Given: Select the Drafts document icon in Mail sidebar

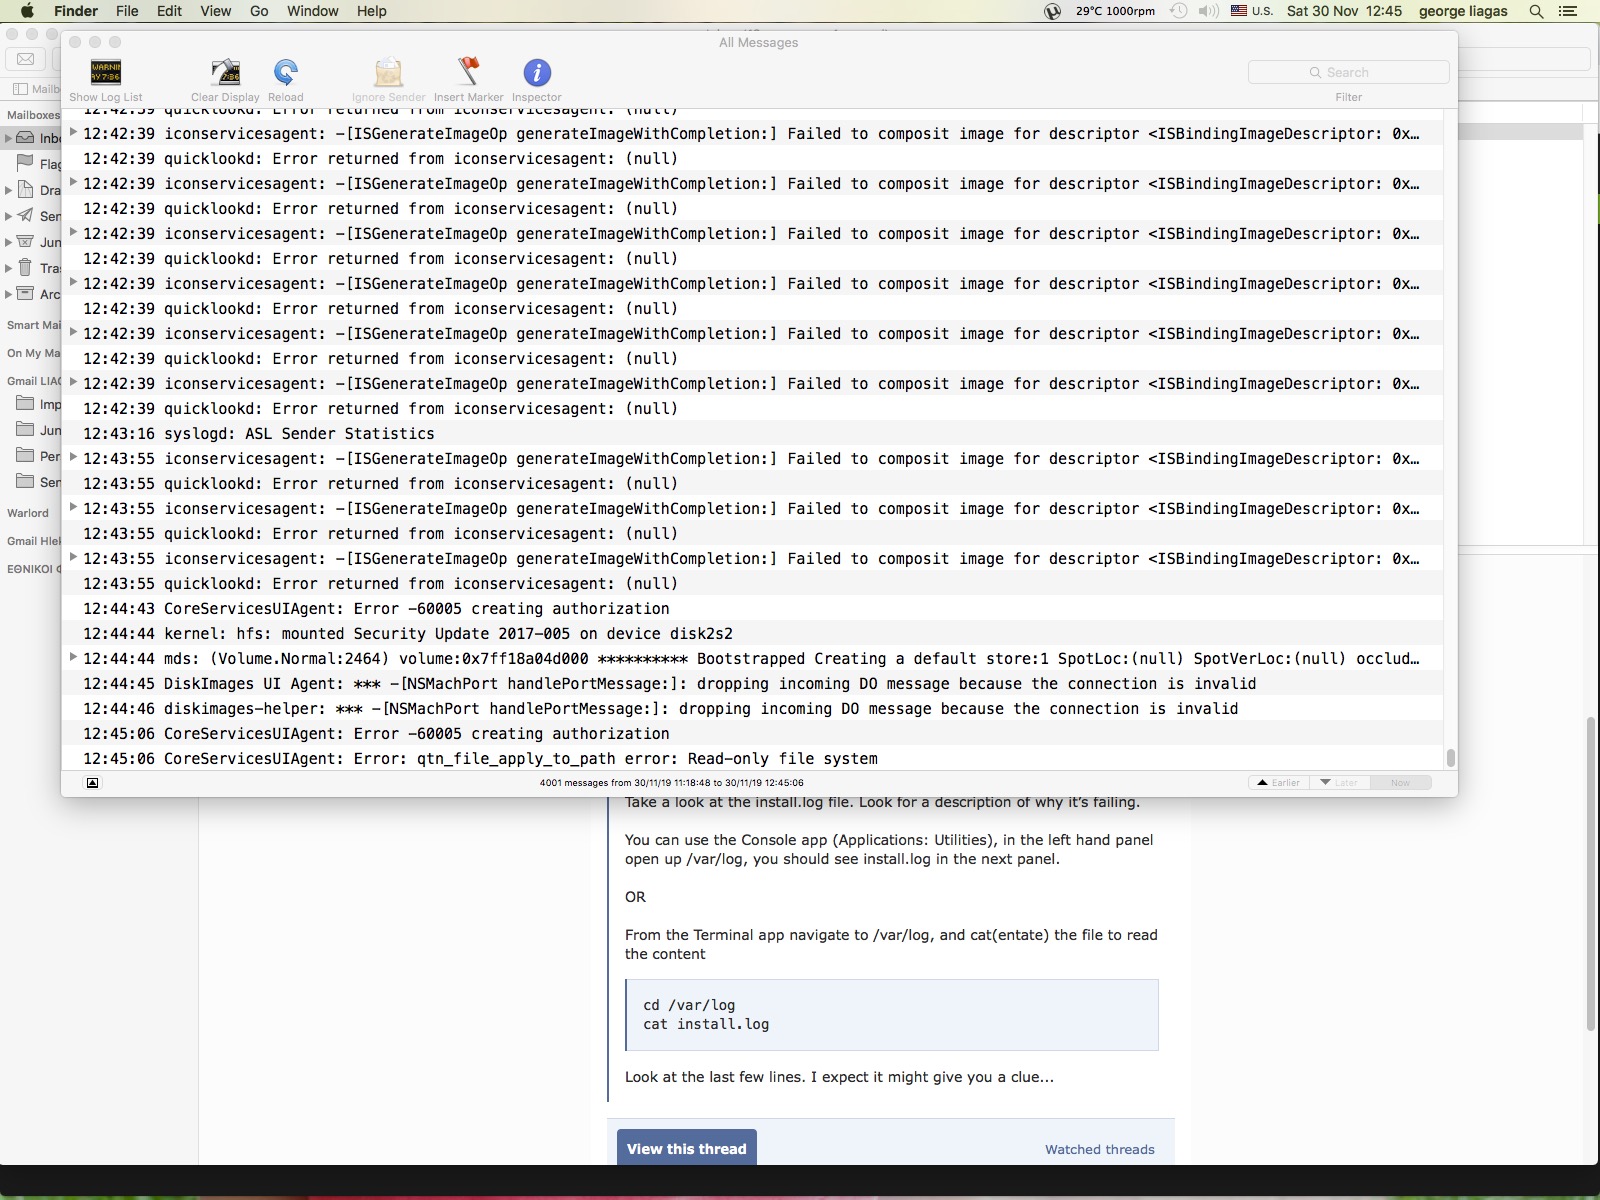Looking at the screenshot, I should pyautogui.click(x=25, y=189).
